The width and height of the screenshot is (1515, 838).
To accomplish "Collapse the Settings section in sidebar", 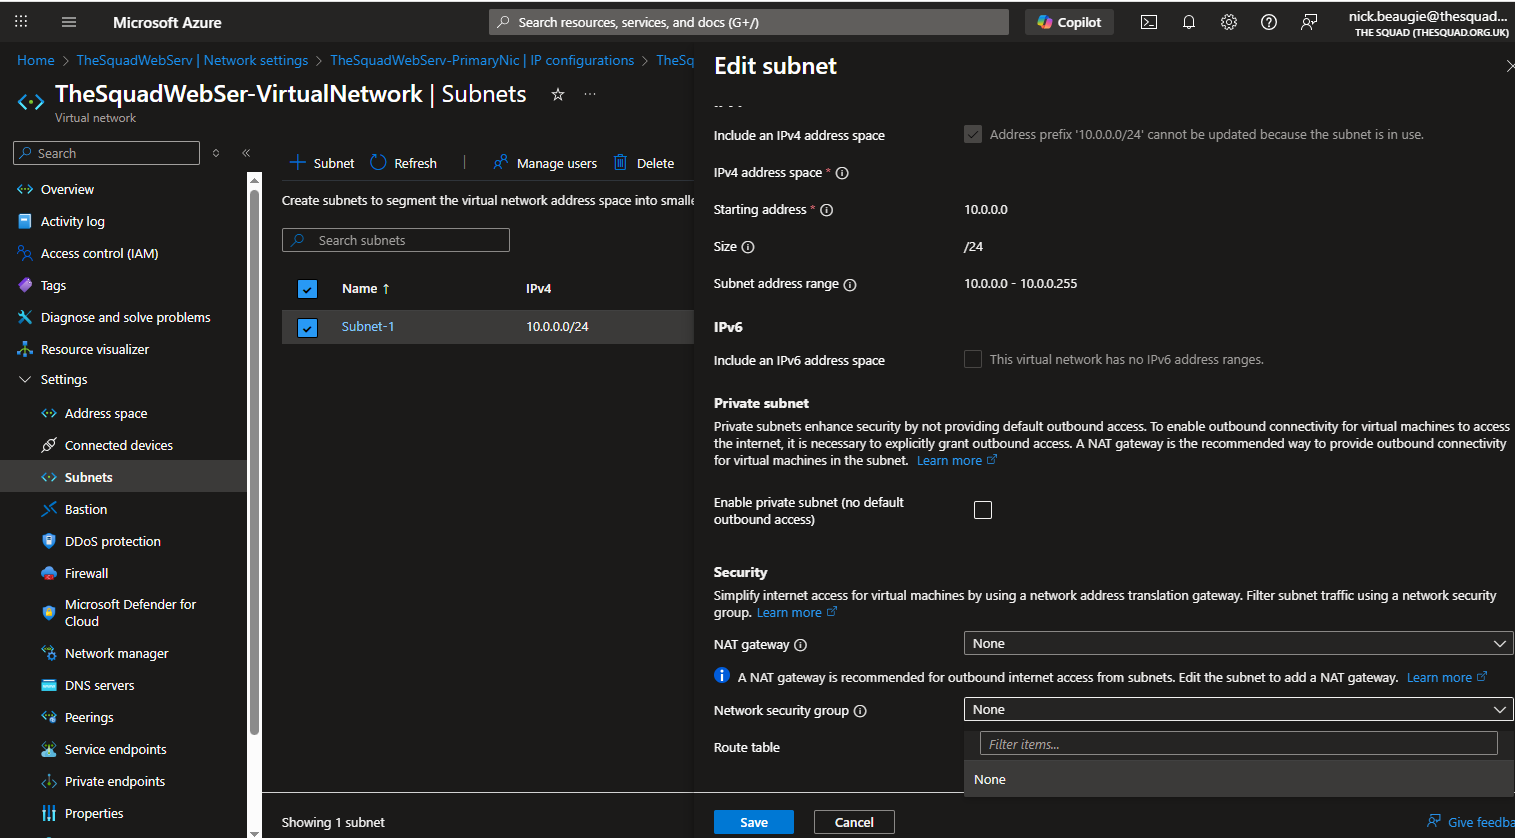I will pos(54,380).
